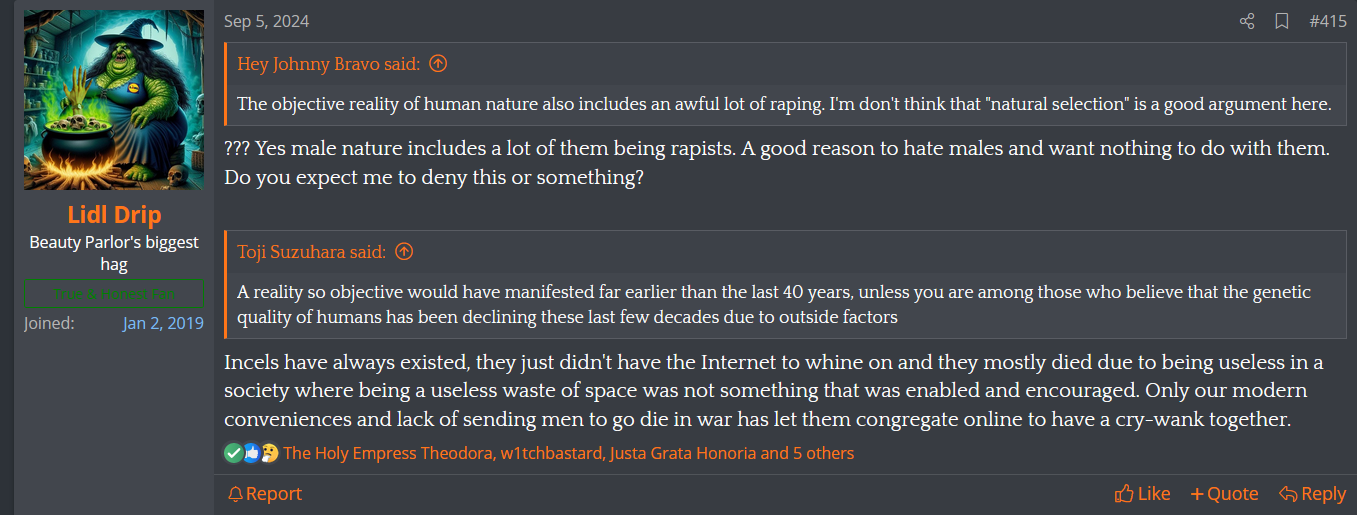Screen dimensions: 1357x515
Task: Click the up-arrow beside Hey Johnny Bravo's quote
Action: pos(438,64)
